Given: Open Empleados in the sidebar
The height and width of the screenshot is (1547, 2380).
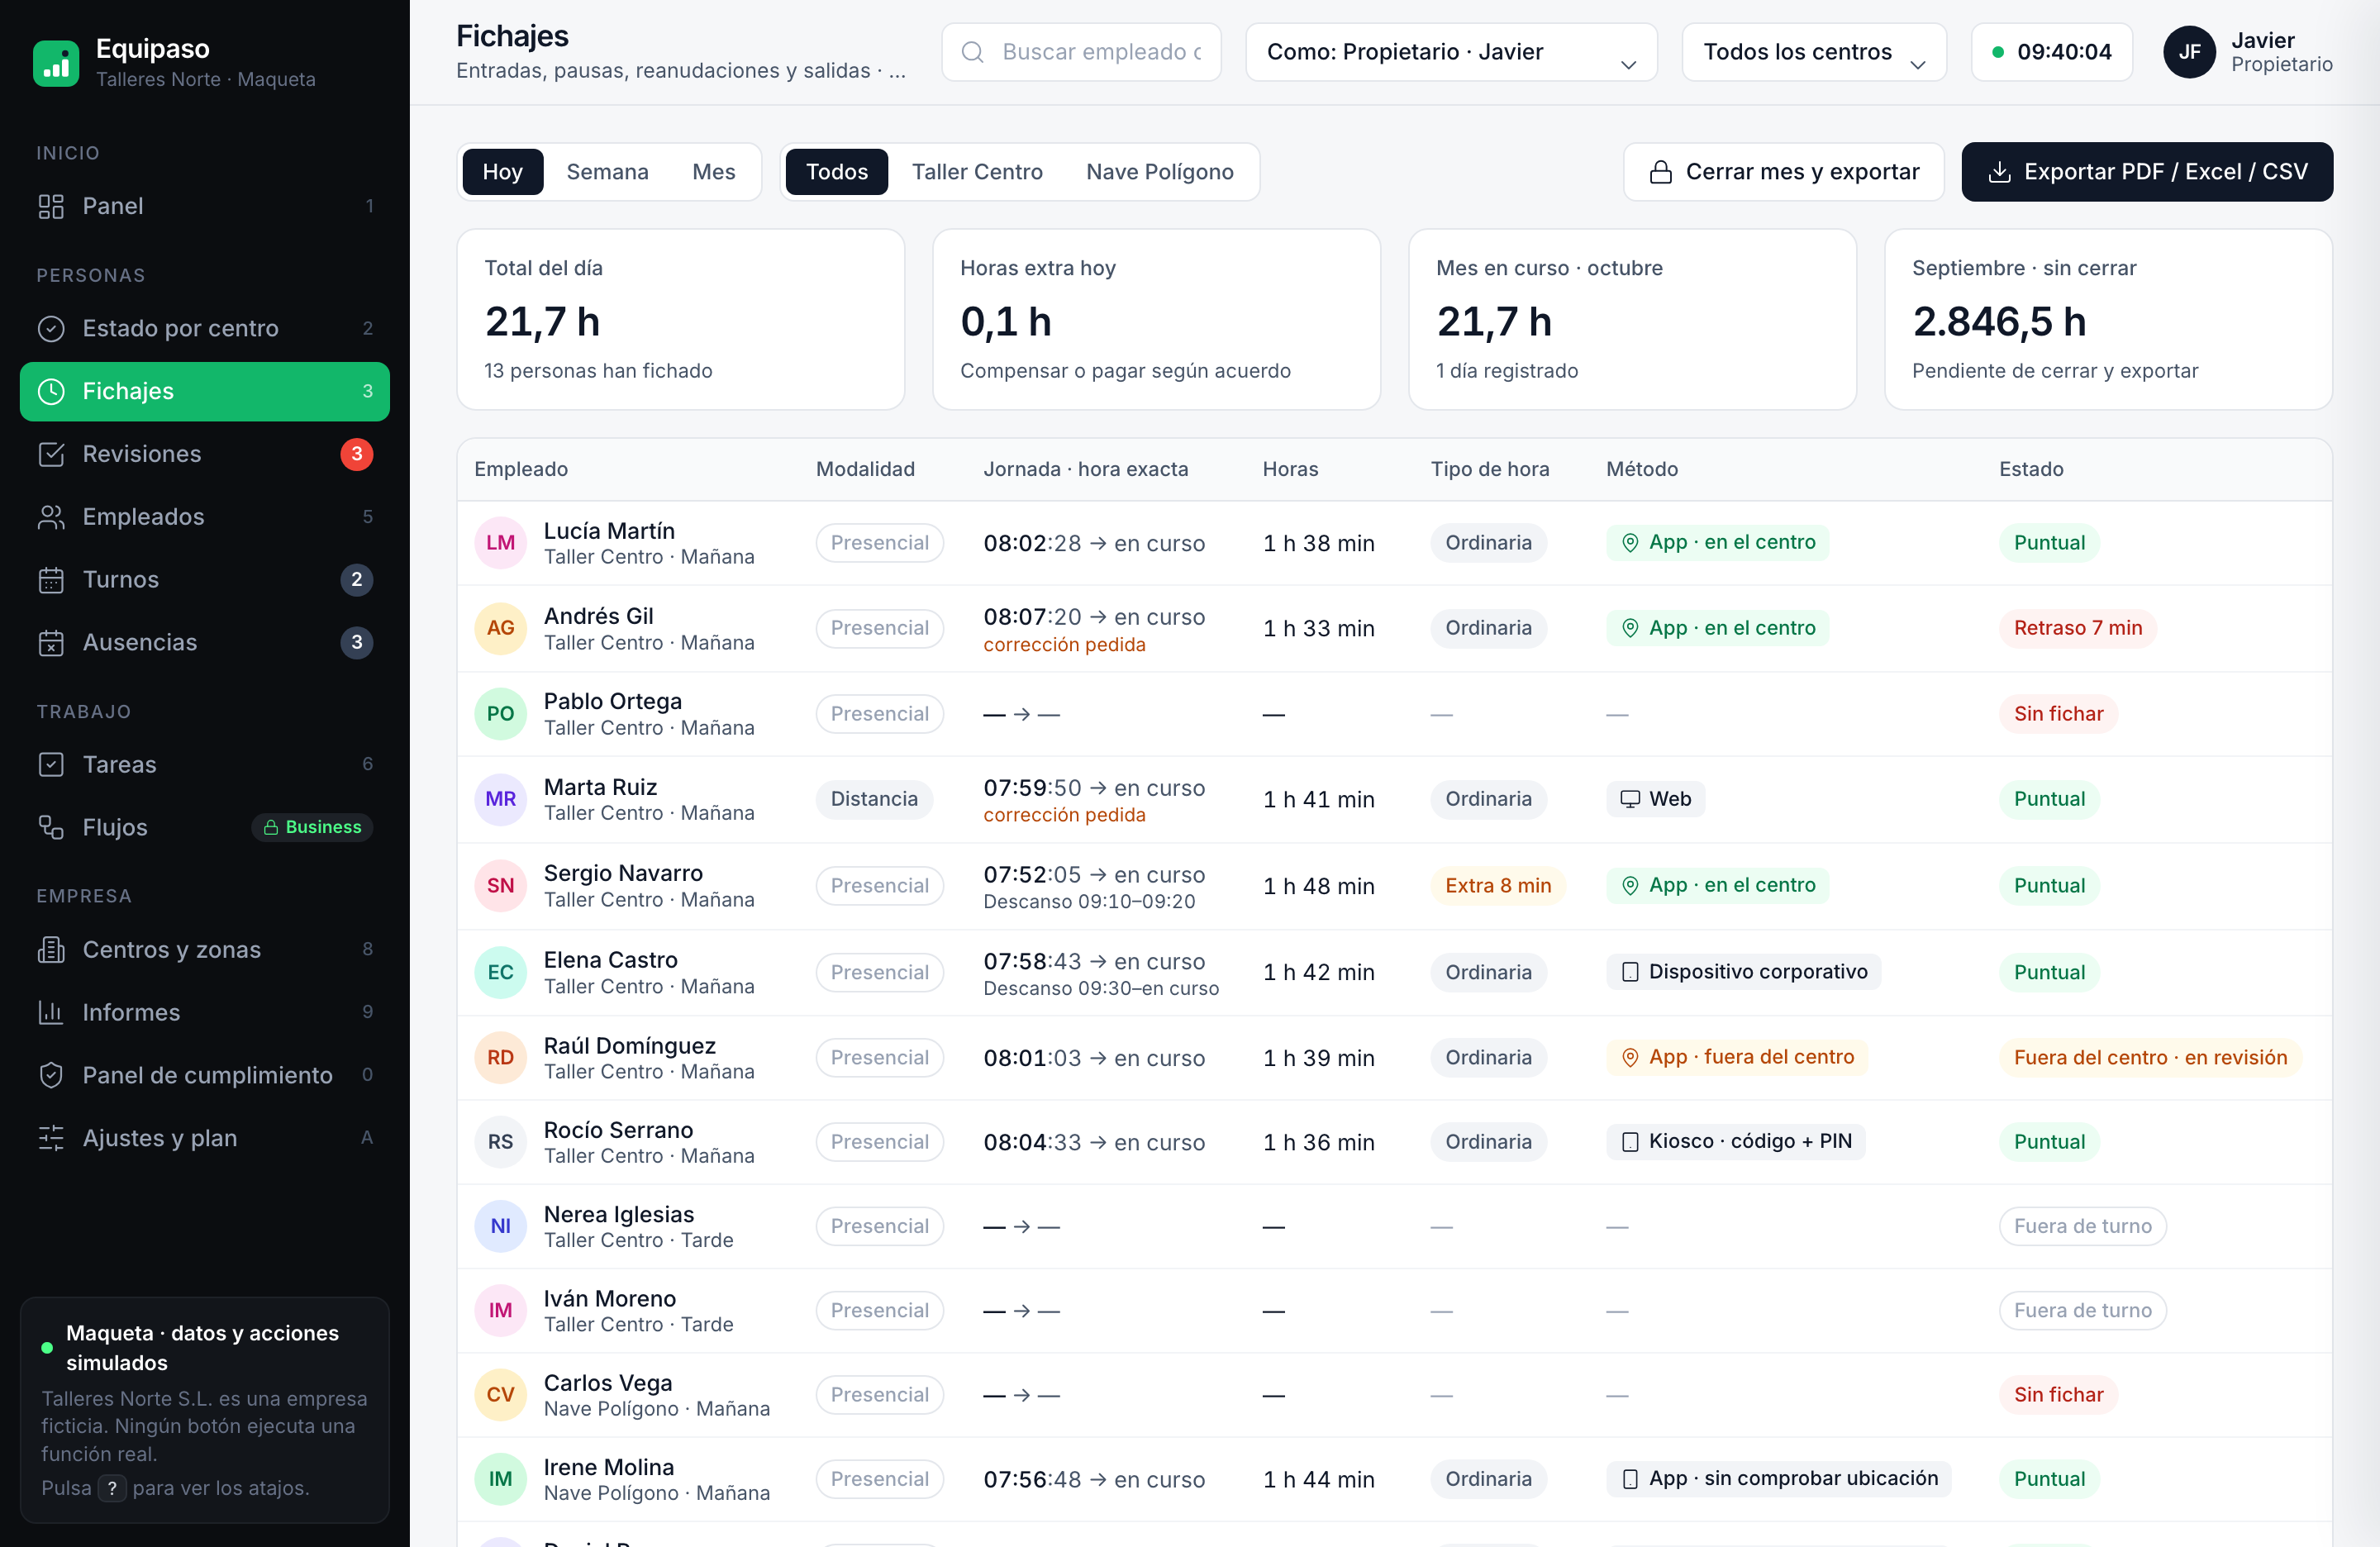Looking at the screenshot, I should pyautogui.click(x=205, y=516).
